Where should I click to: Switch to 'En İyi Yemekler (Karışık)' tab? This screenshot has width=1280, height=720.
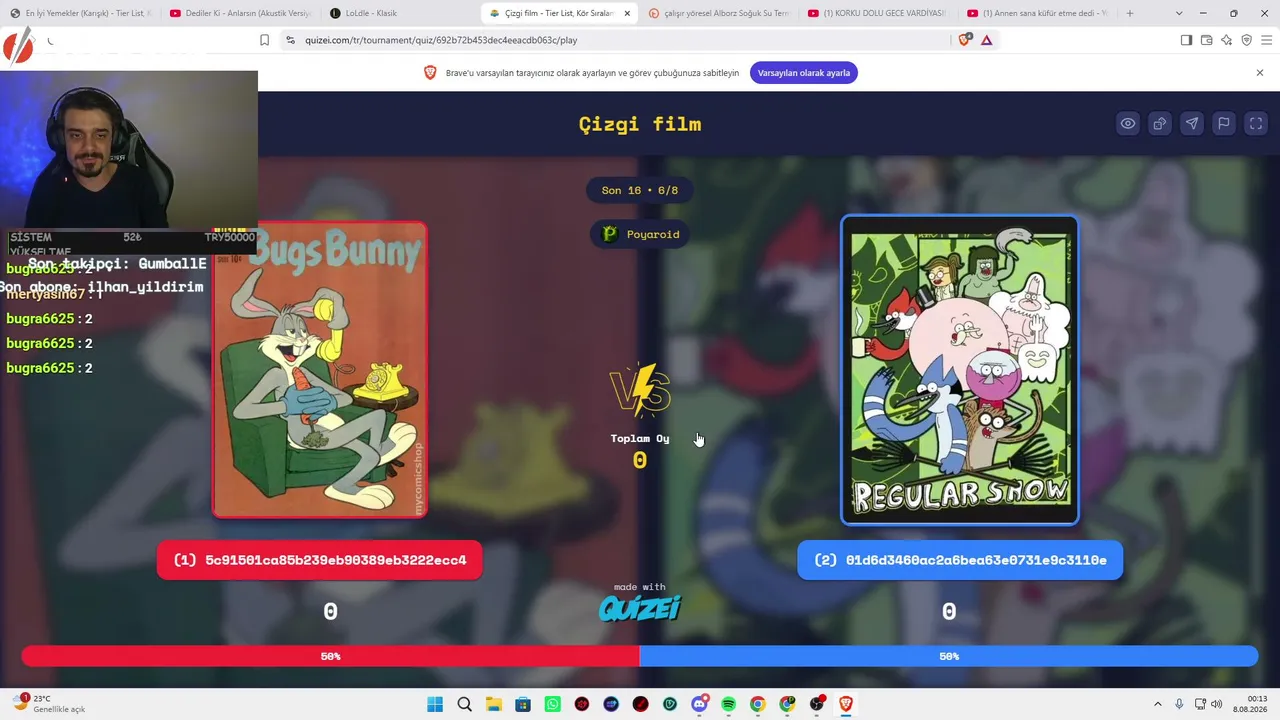pos(80,13)
